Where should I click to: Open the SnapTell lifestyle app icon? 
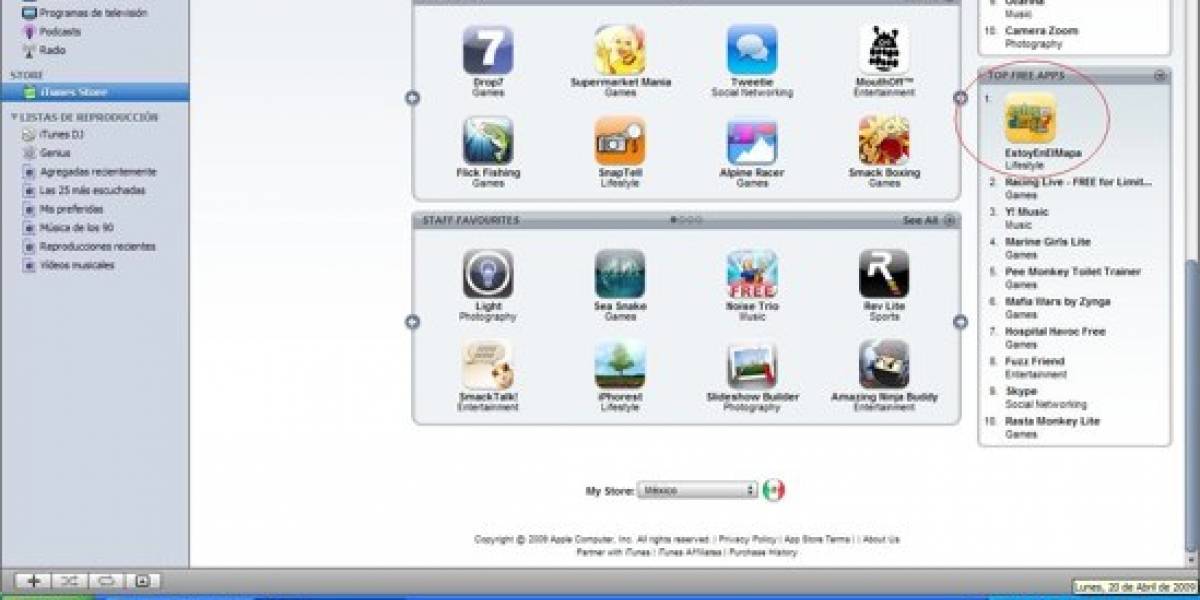pos(620,141)
